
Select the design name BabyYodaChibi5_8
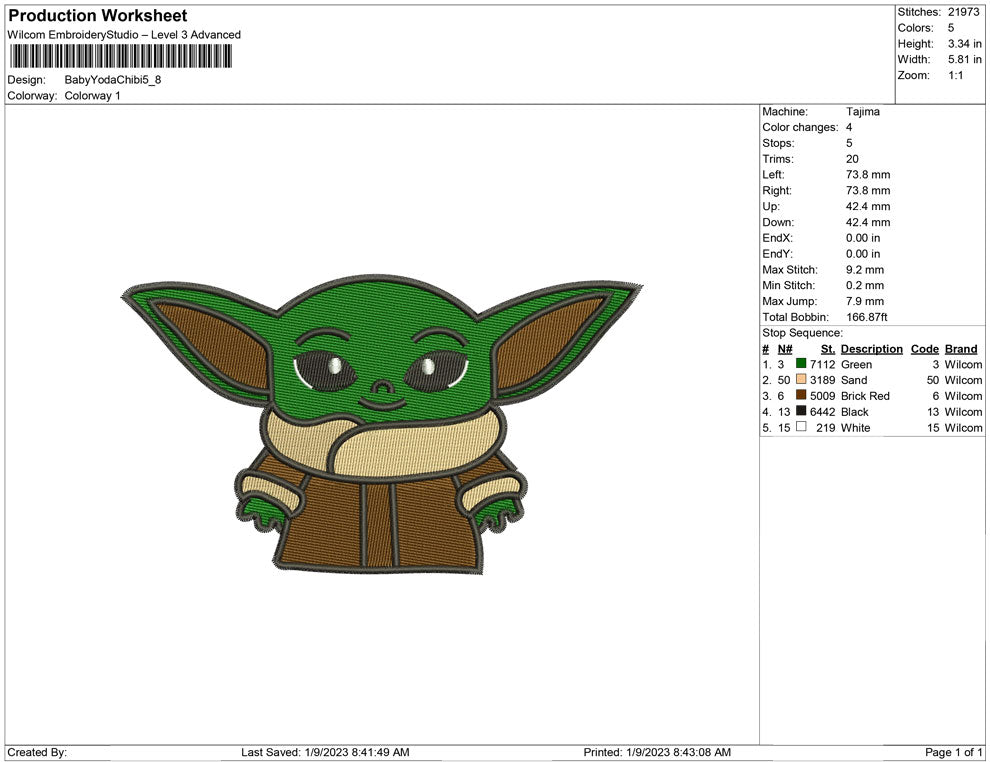tap(113, 80)
